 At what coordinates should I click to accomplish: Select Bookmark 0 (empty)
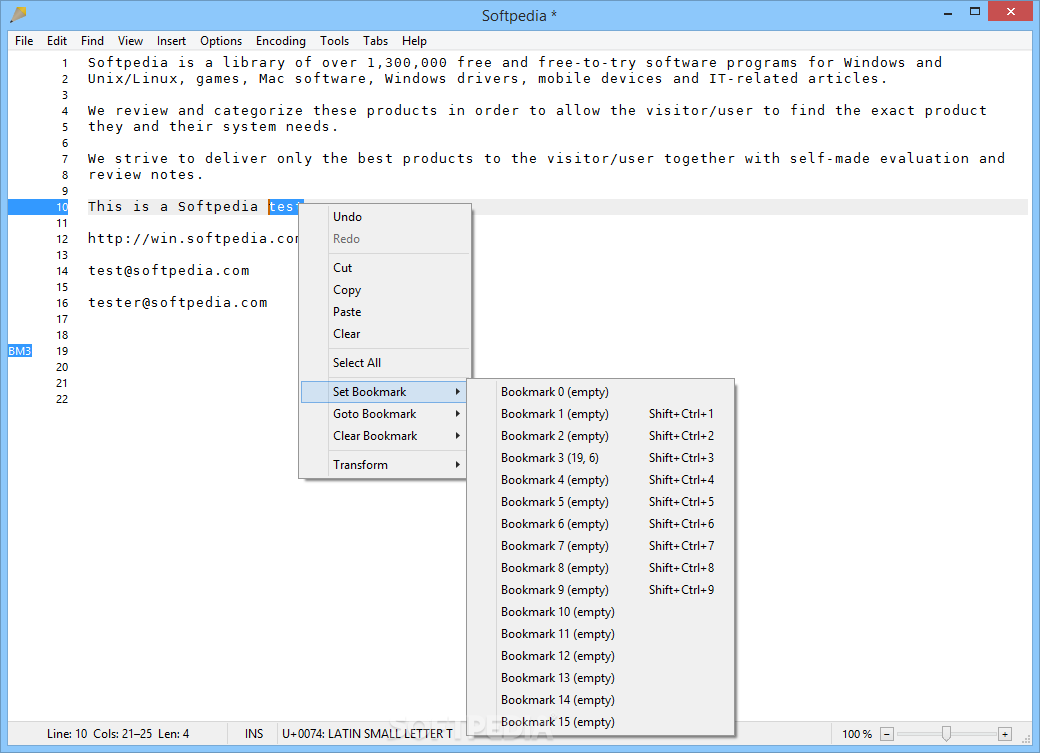pos(601,392)
